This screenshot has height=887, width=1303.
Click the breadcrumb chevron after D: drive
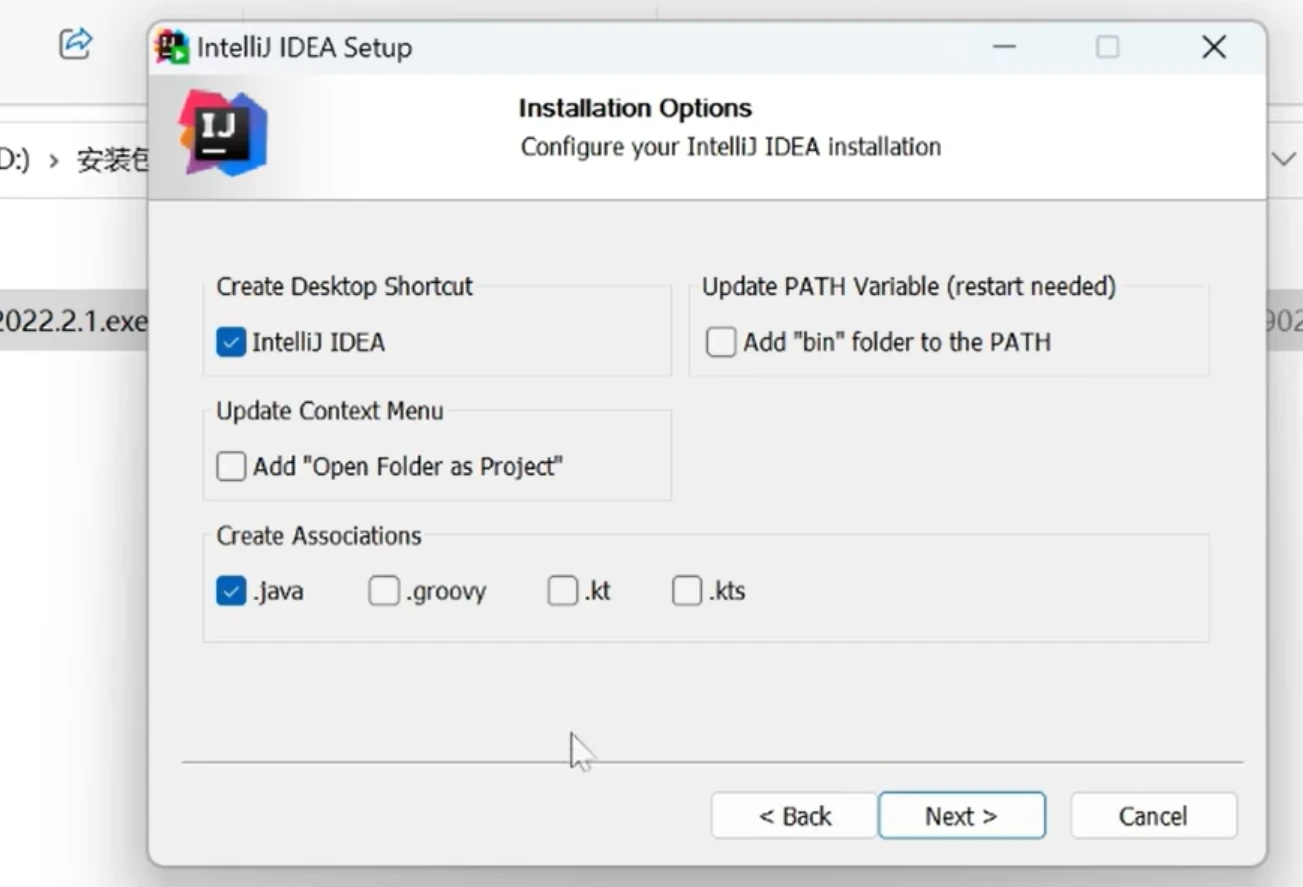coord(53,160)
